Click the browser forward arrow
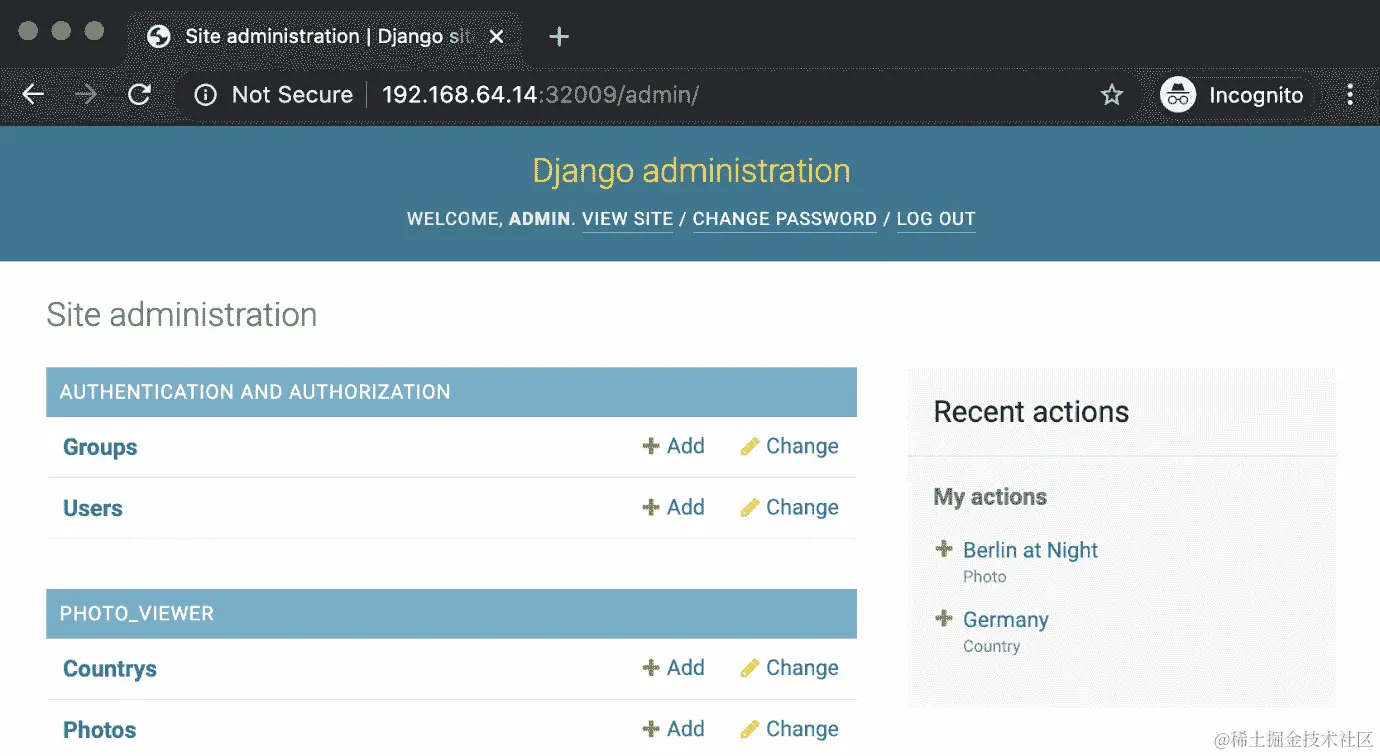 pos(86,95)
